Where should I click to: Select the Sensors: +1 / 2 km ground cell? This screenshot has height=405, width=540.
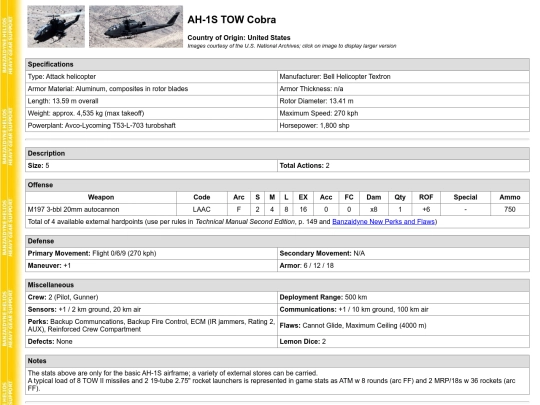[x=151, y=310]
